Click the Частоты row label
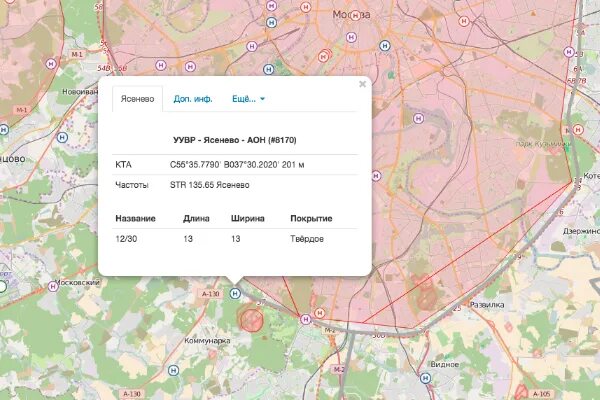This screenshot has width=600, height=400. pyautogui.click(x=132, y=185)
